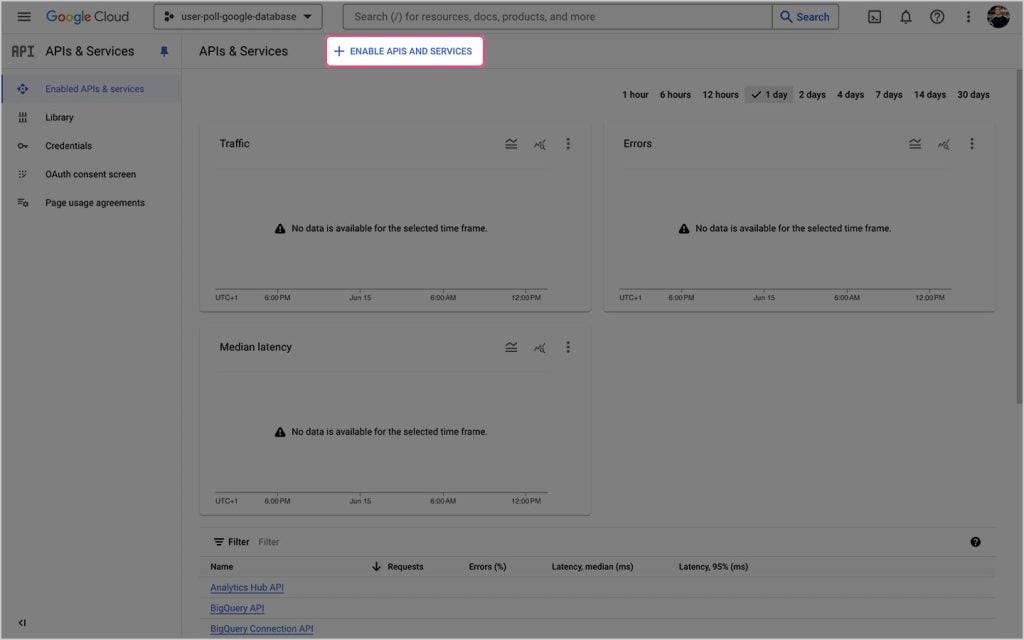Toggle legend on the Median latency chart
The width and height of the screenshot is (1024, 640).
(x=511, y=347)
